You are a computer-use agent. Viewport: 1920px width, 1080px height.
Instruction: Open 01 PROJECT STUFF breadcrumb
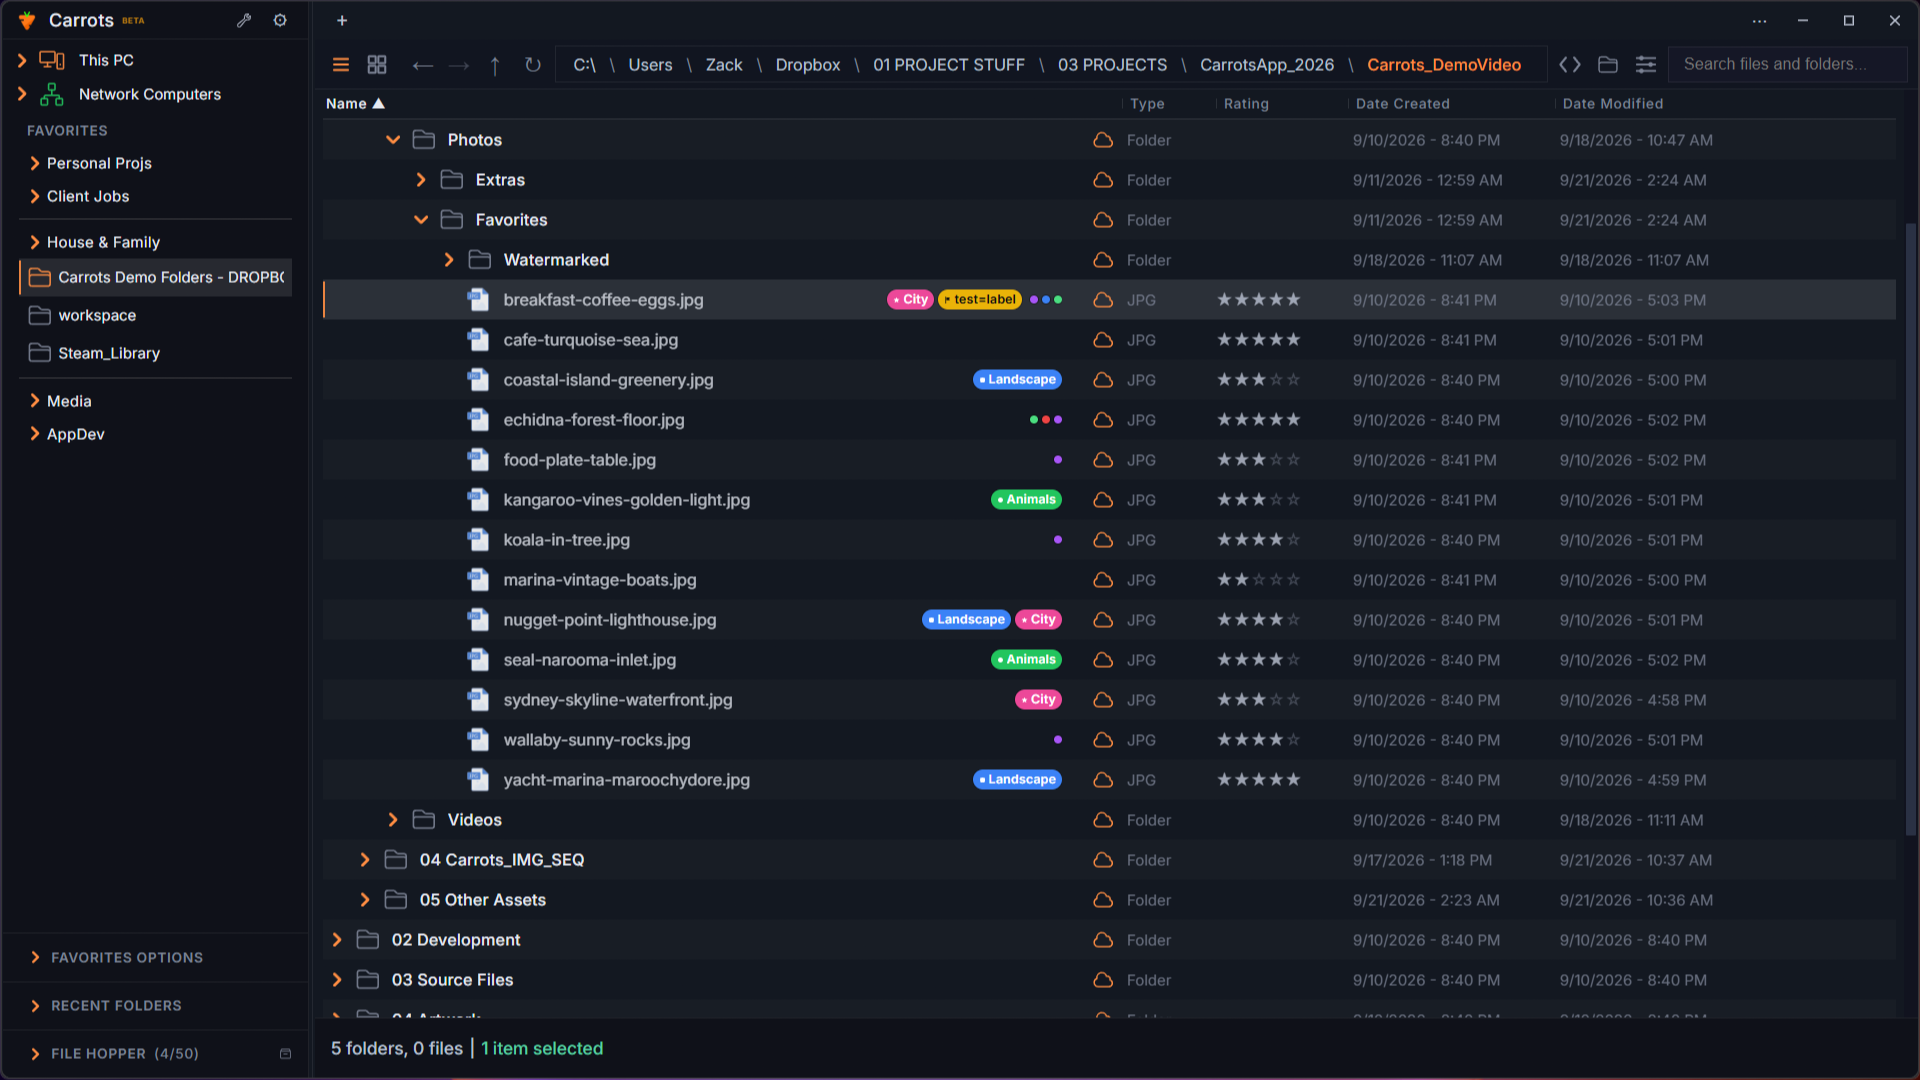tap(949, 65)
